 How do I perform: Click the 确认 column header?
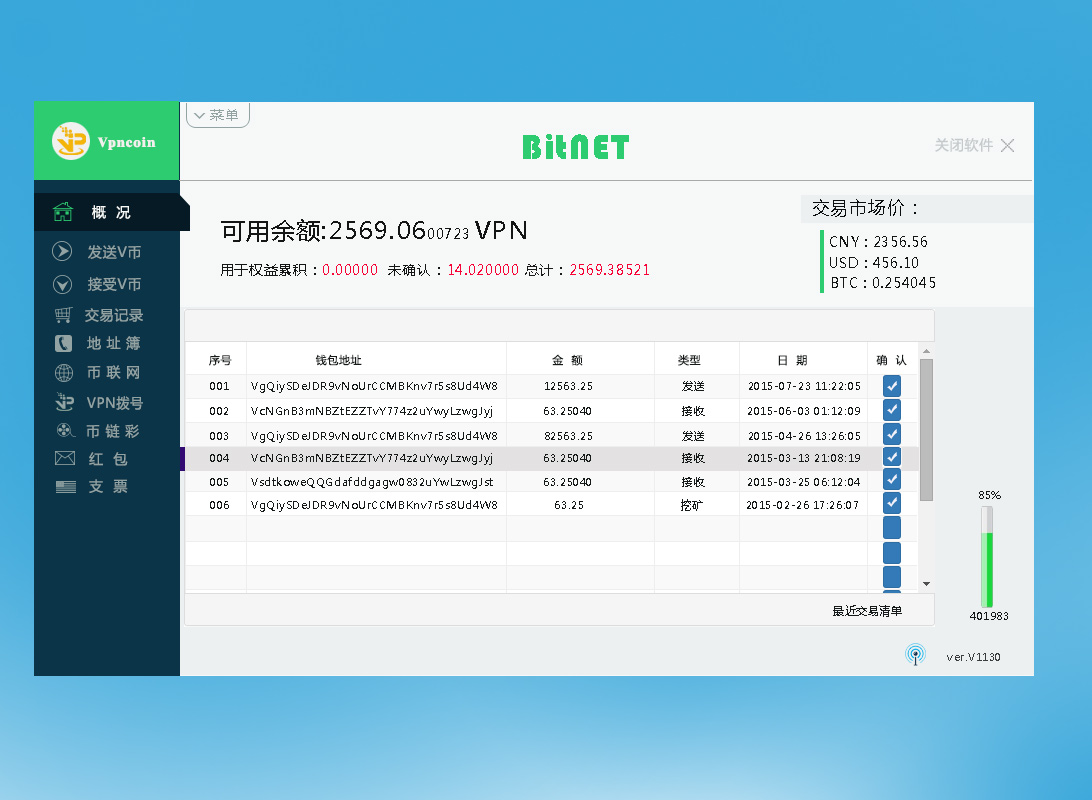pos(891,360)
